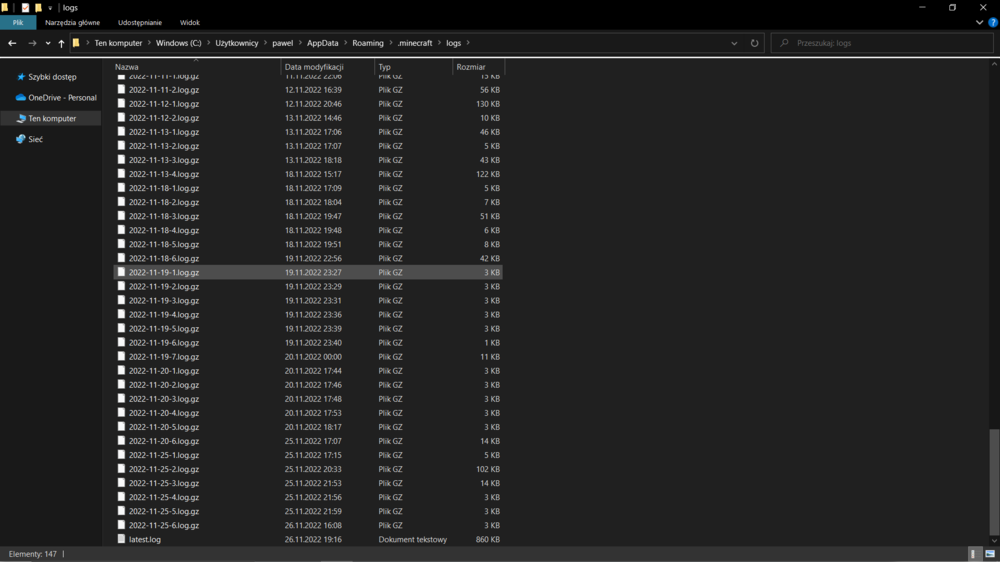Select file name 2022-11-20-3.log.gz

[164, 399]
